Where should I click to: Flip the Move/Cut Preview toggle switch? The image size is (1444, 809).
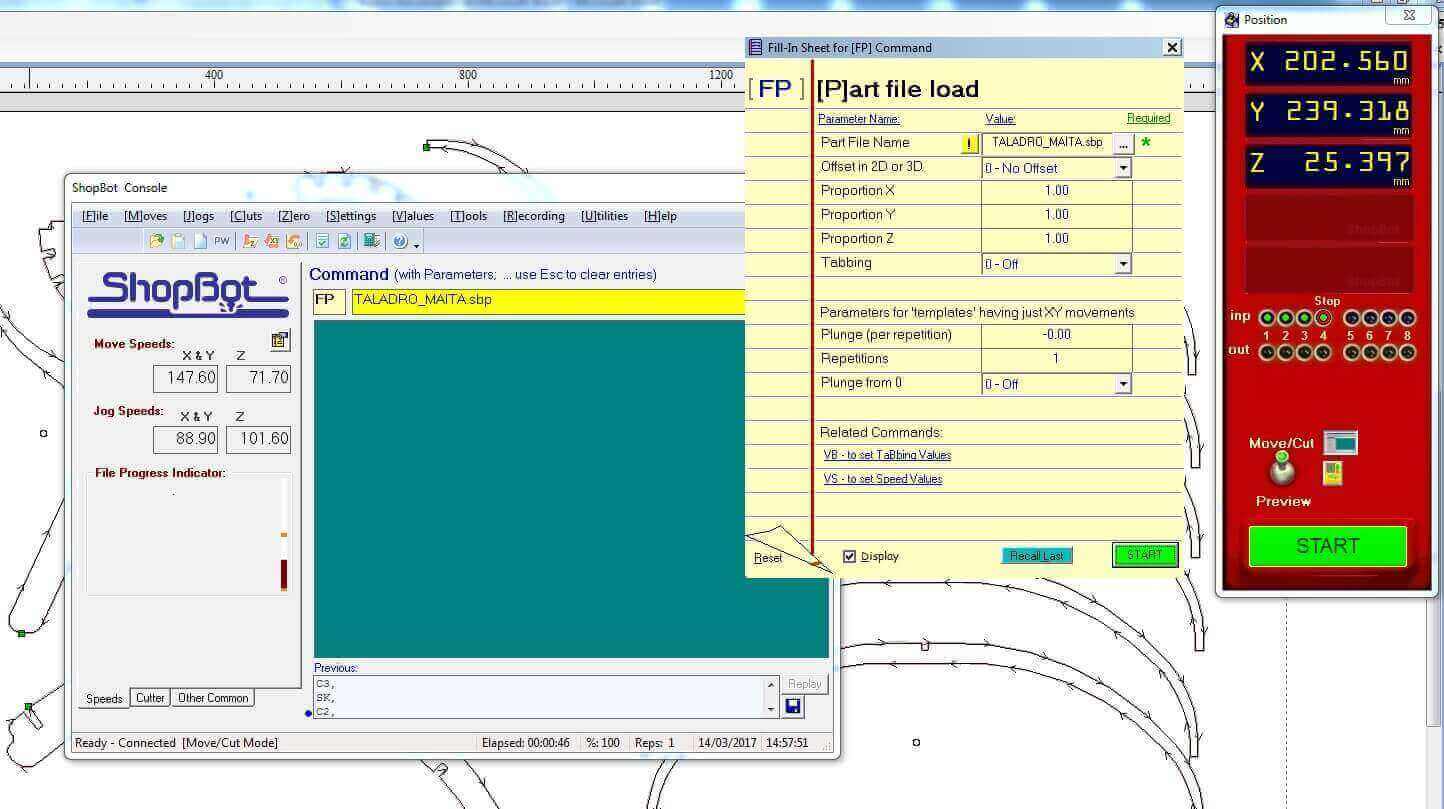click(x=1282, y=468)
